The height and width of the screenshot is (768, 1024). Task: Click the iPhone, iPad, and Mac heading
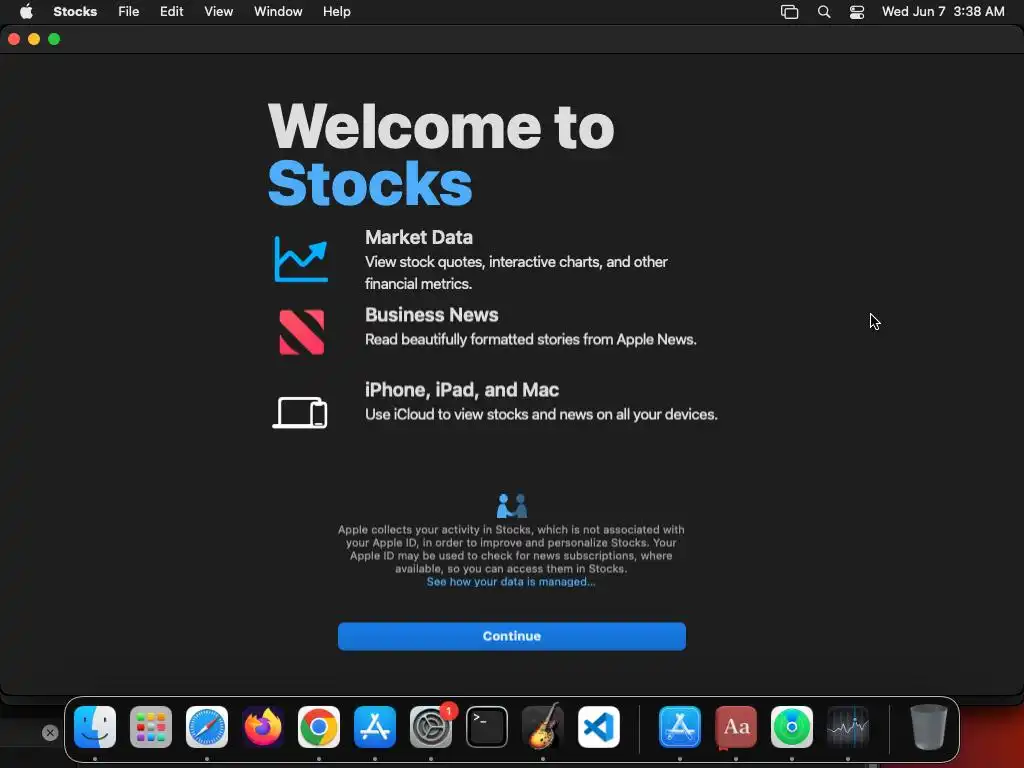(x=462, y=390)
